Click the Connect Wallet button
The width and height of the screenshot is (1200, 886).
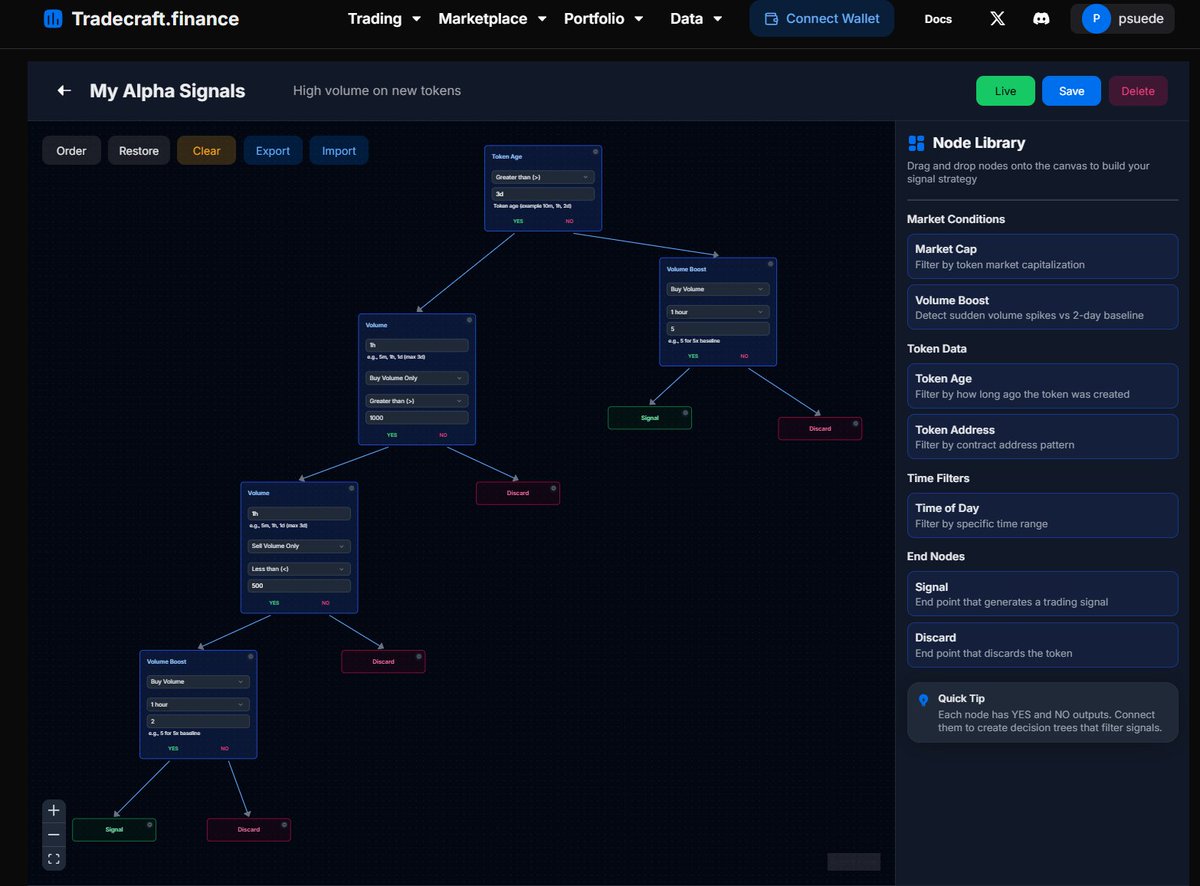[x=822, y=18]
